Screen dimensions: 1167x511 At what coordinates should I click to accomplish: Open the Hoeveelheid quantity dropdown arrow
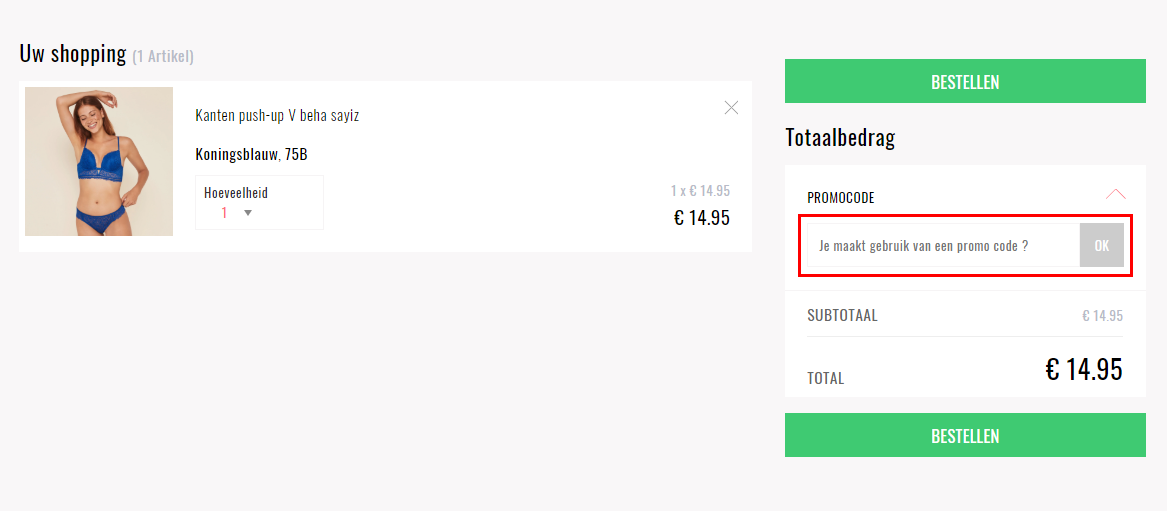(x=248, y=213)
